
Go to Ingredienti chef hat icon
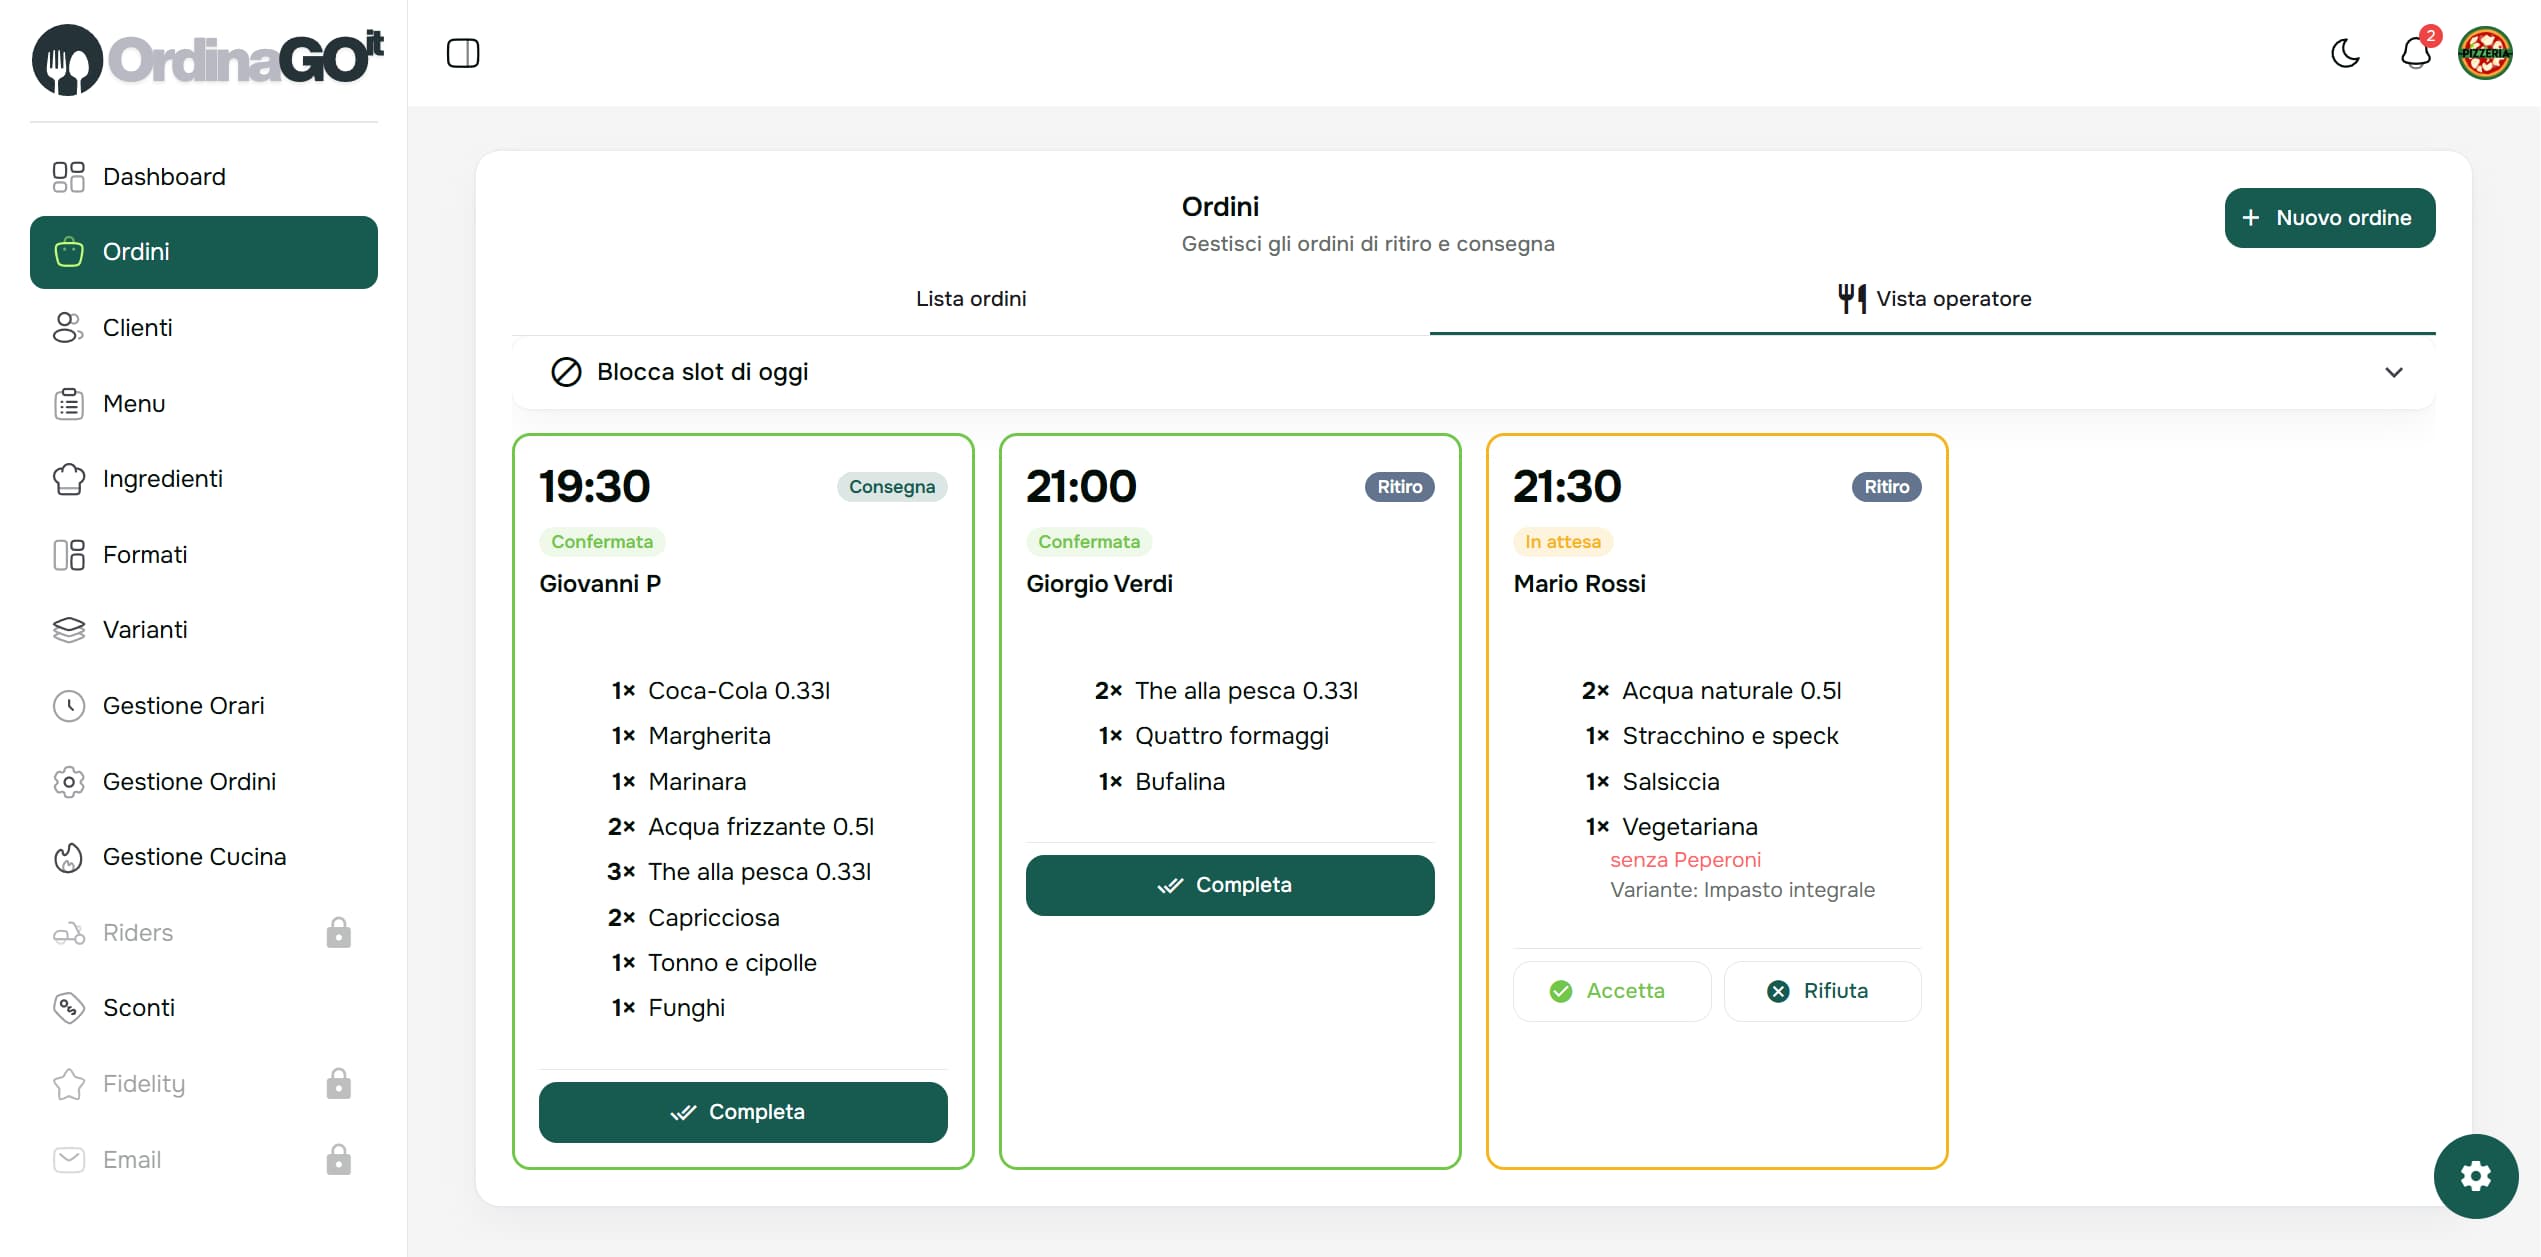pyautogui.click(x=68, y=479)
